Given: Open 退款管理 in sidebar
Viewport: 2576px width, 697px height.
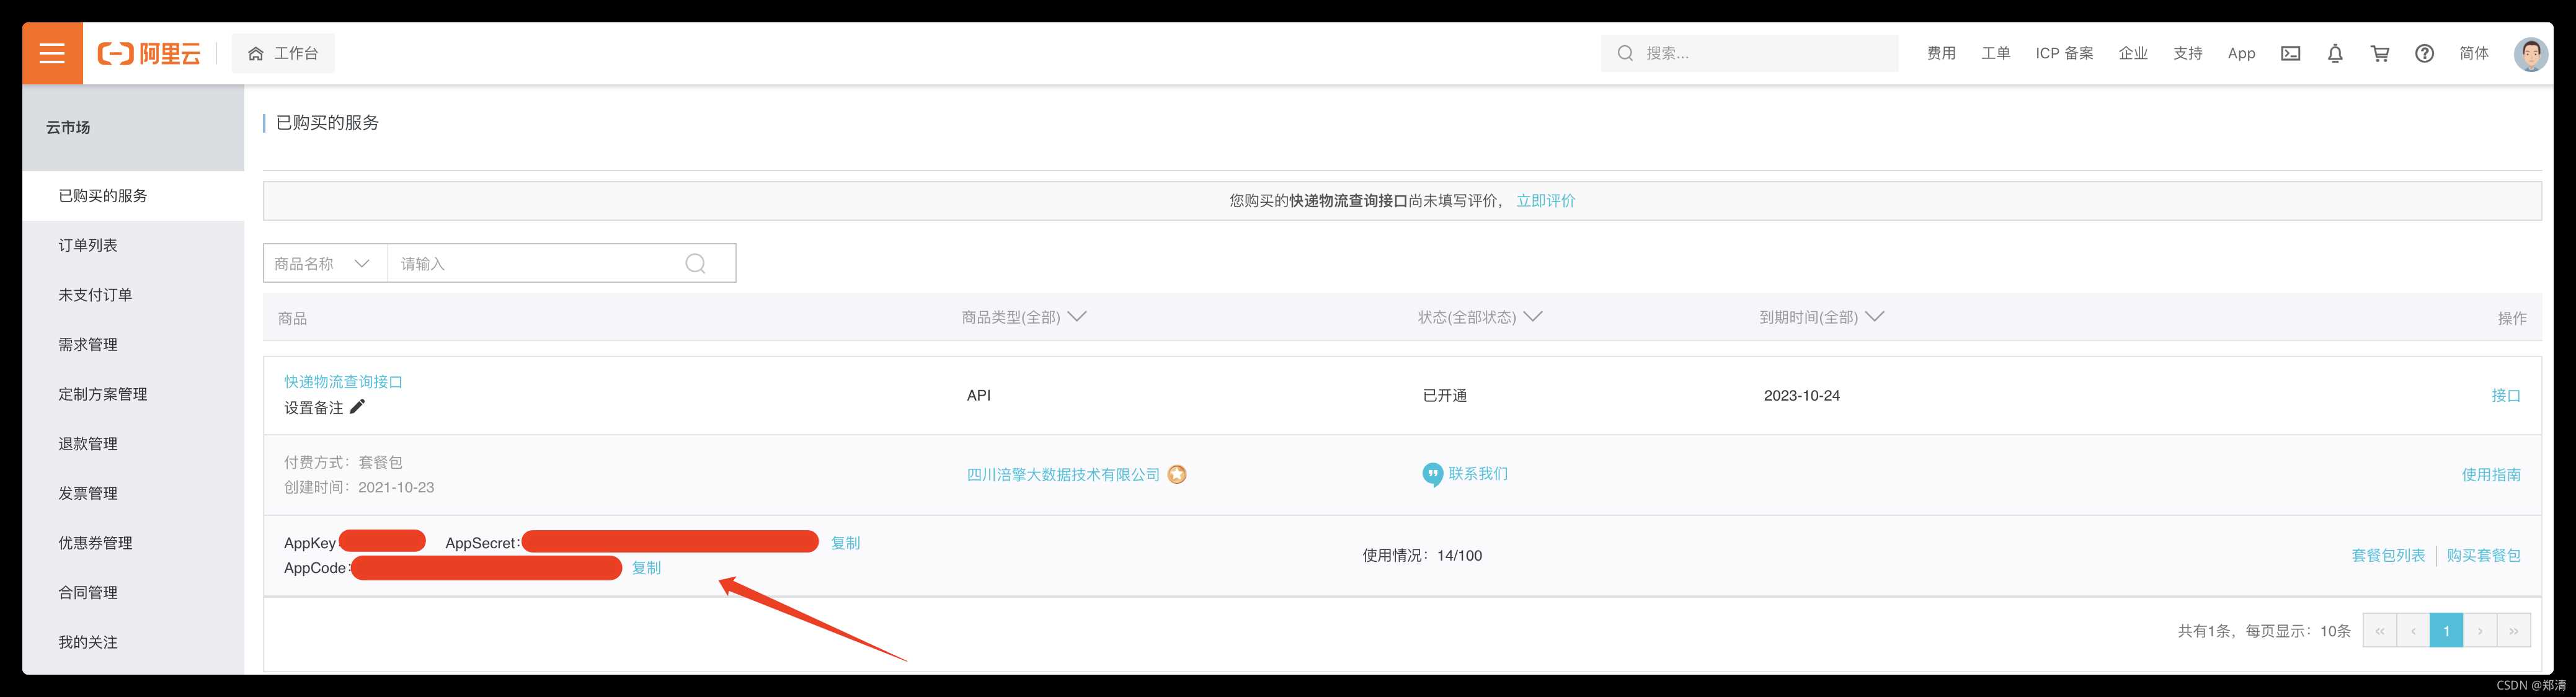Looking at the screenshot, I should 133,444.
